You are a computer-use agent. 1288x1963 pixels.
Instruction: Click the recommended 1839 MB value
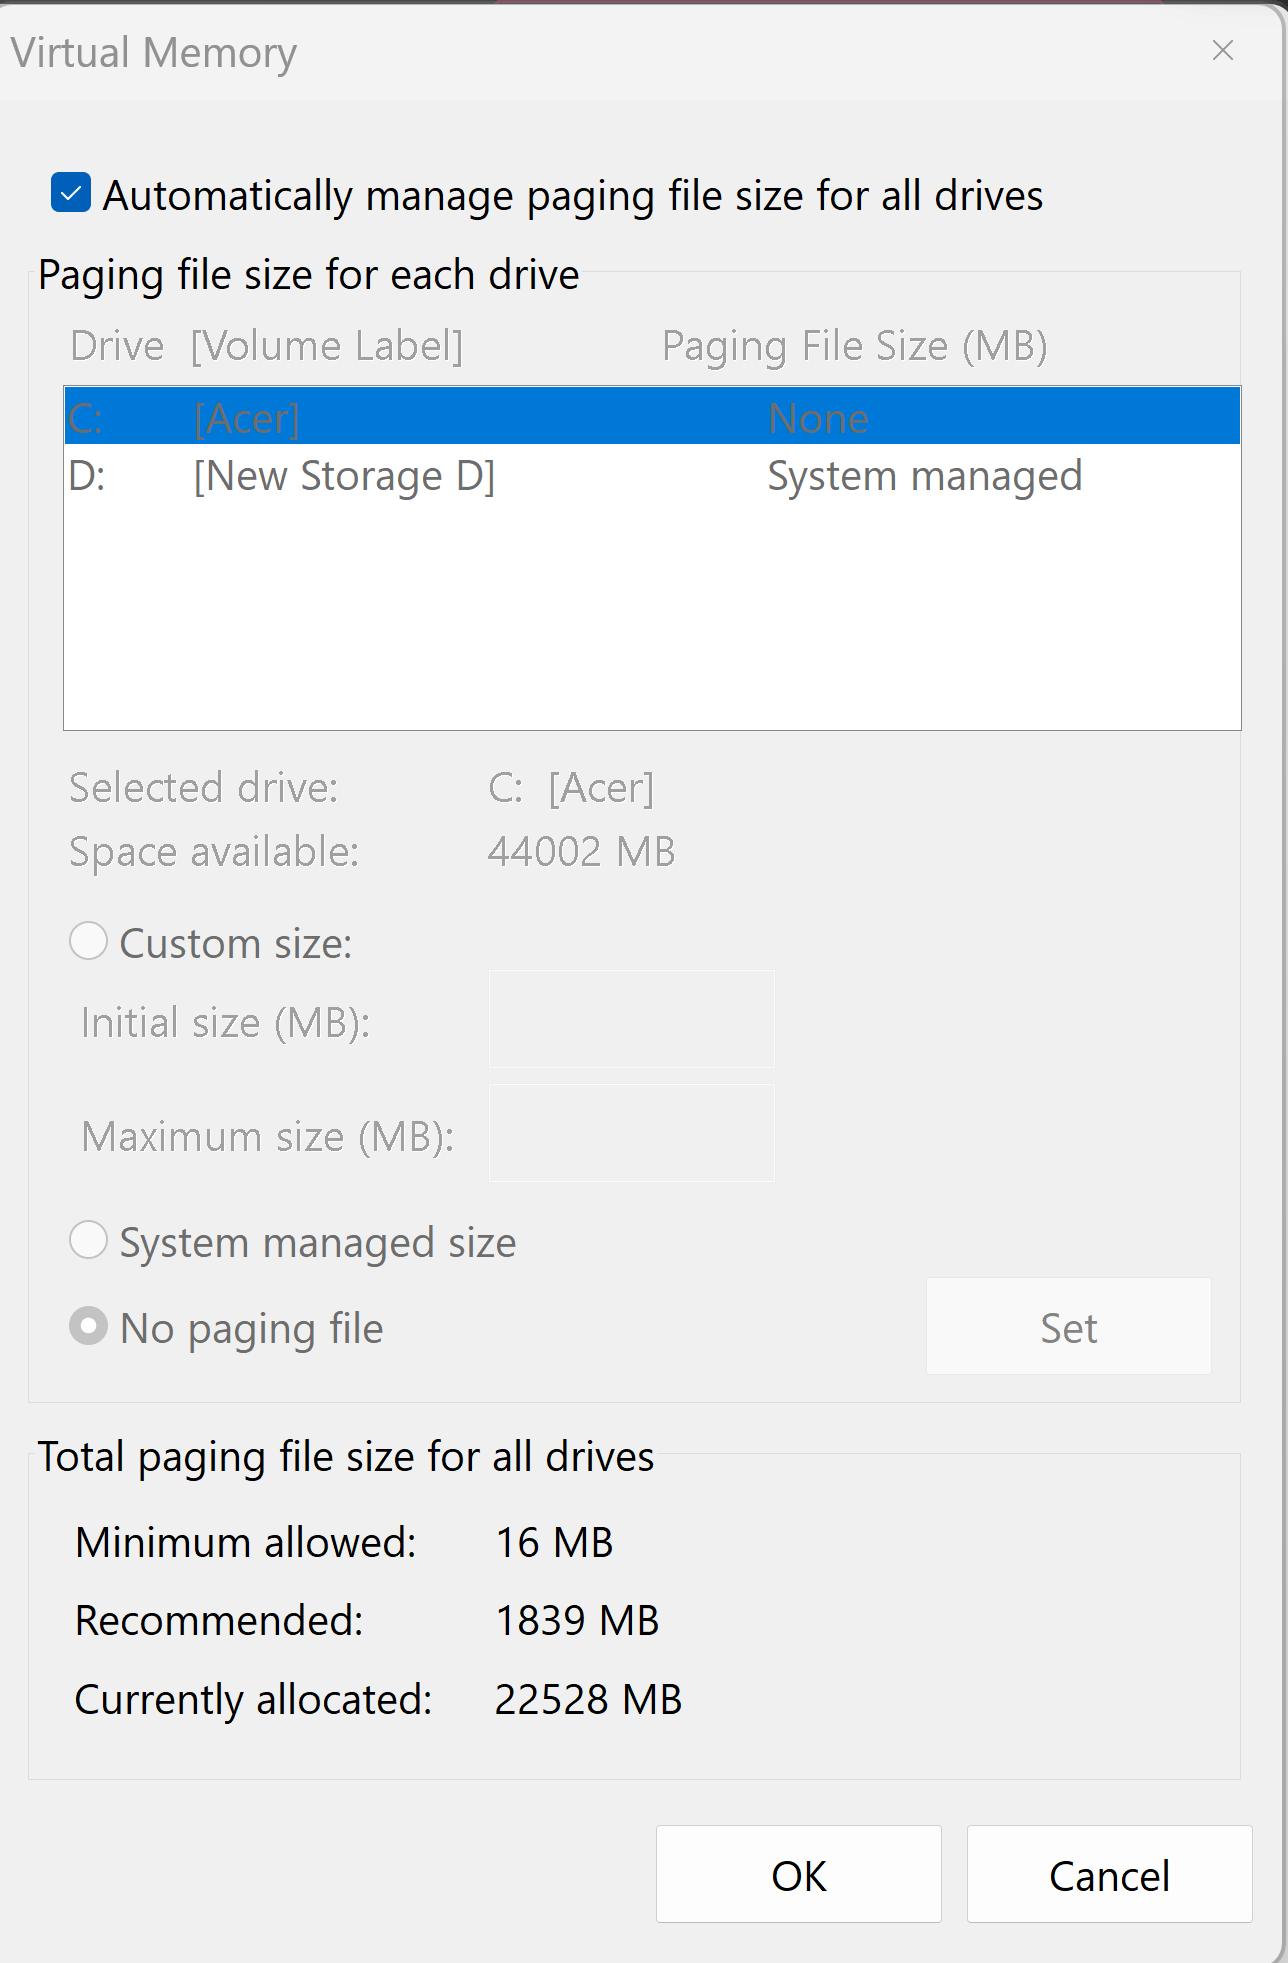577,1621
